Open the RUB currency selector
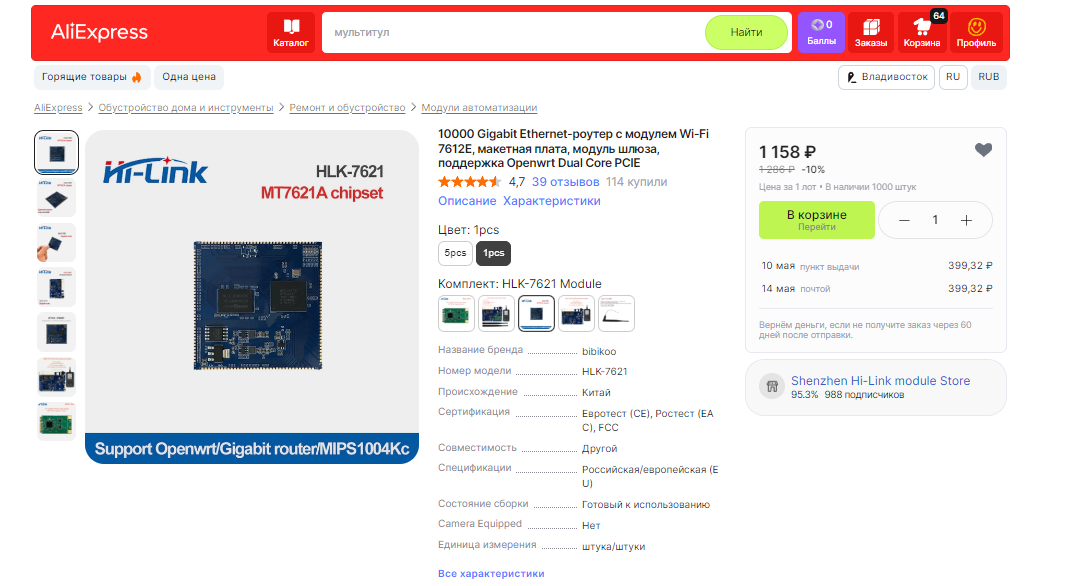The width and height of the screenshot is (1077, 586). point(988,77)
